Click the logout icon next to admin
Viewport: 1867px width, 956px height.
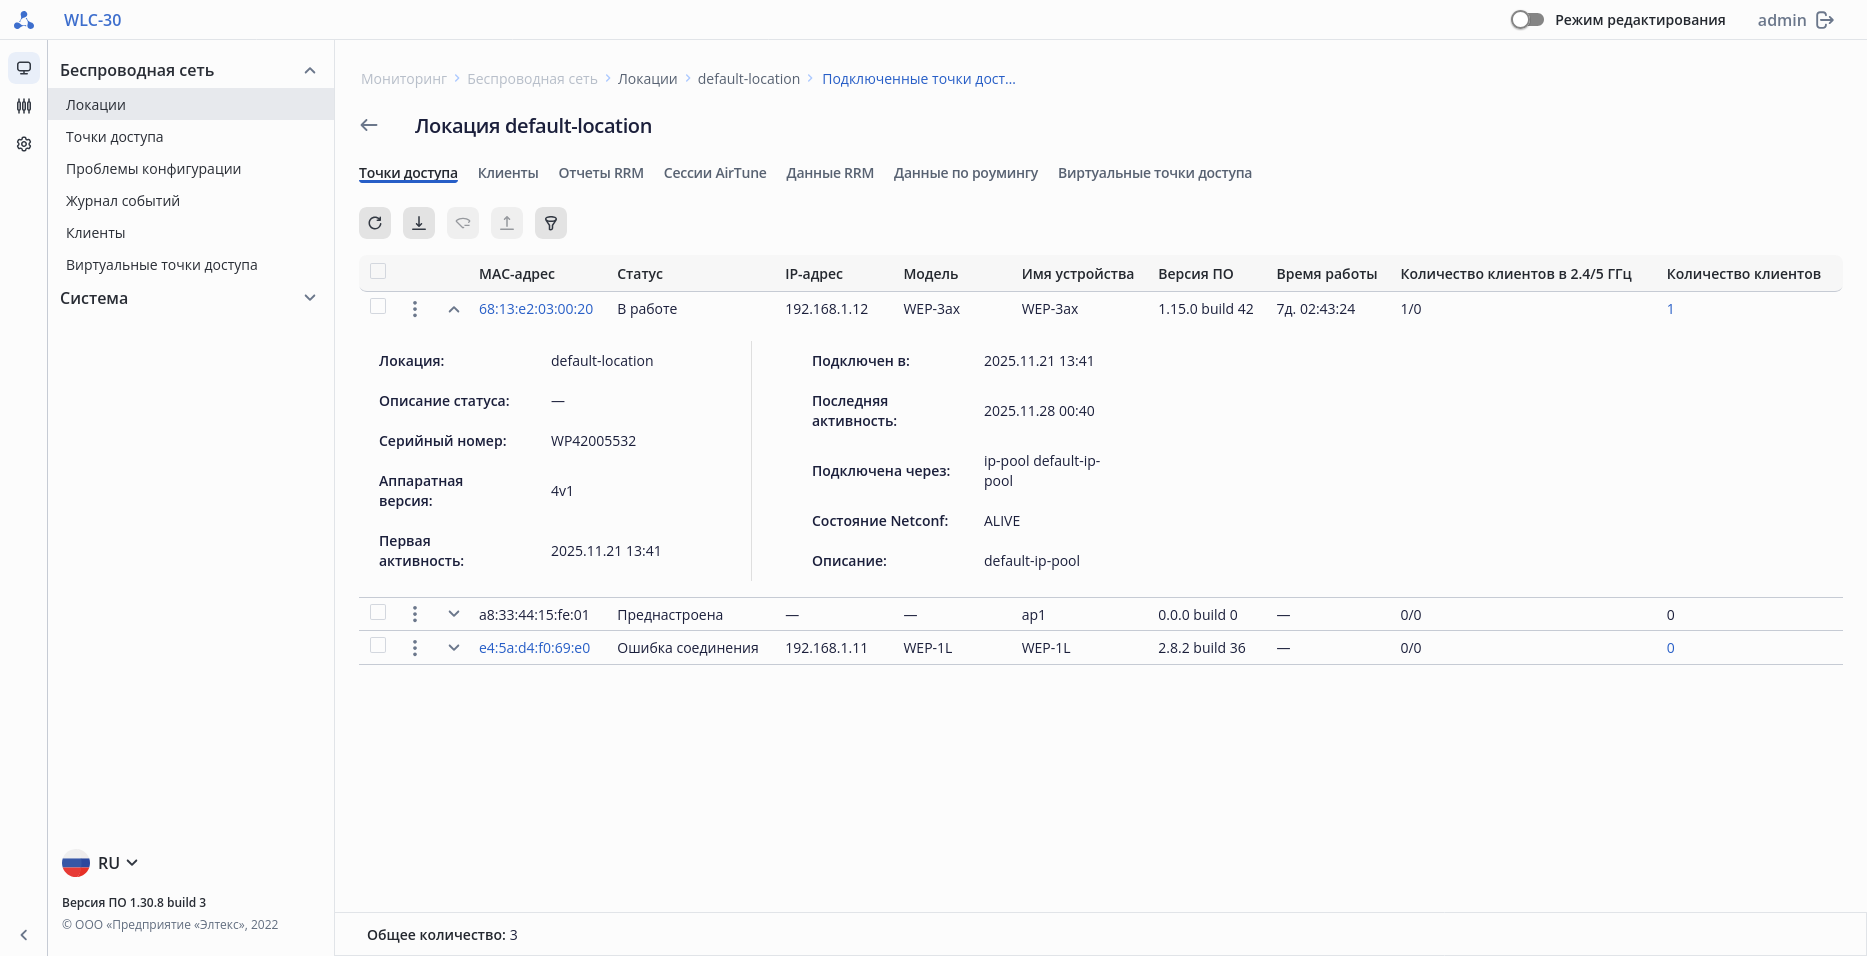(x=1825, y=20)
